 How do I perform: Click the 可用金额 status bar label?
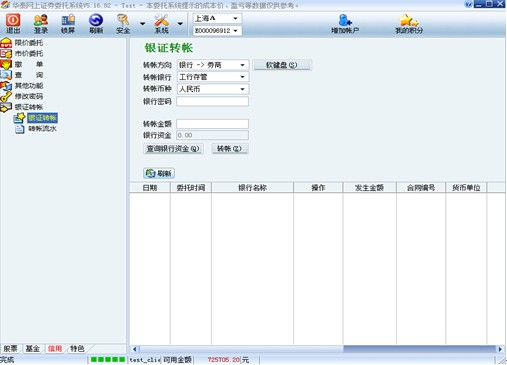coord(177,360)
